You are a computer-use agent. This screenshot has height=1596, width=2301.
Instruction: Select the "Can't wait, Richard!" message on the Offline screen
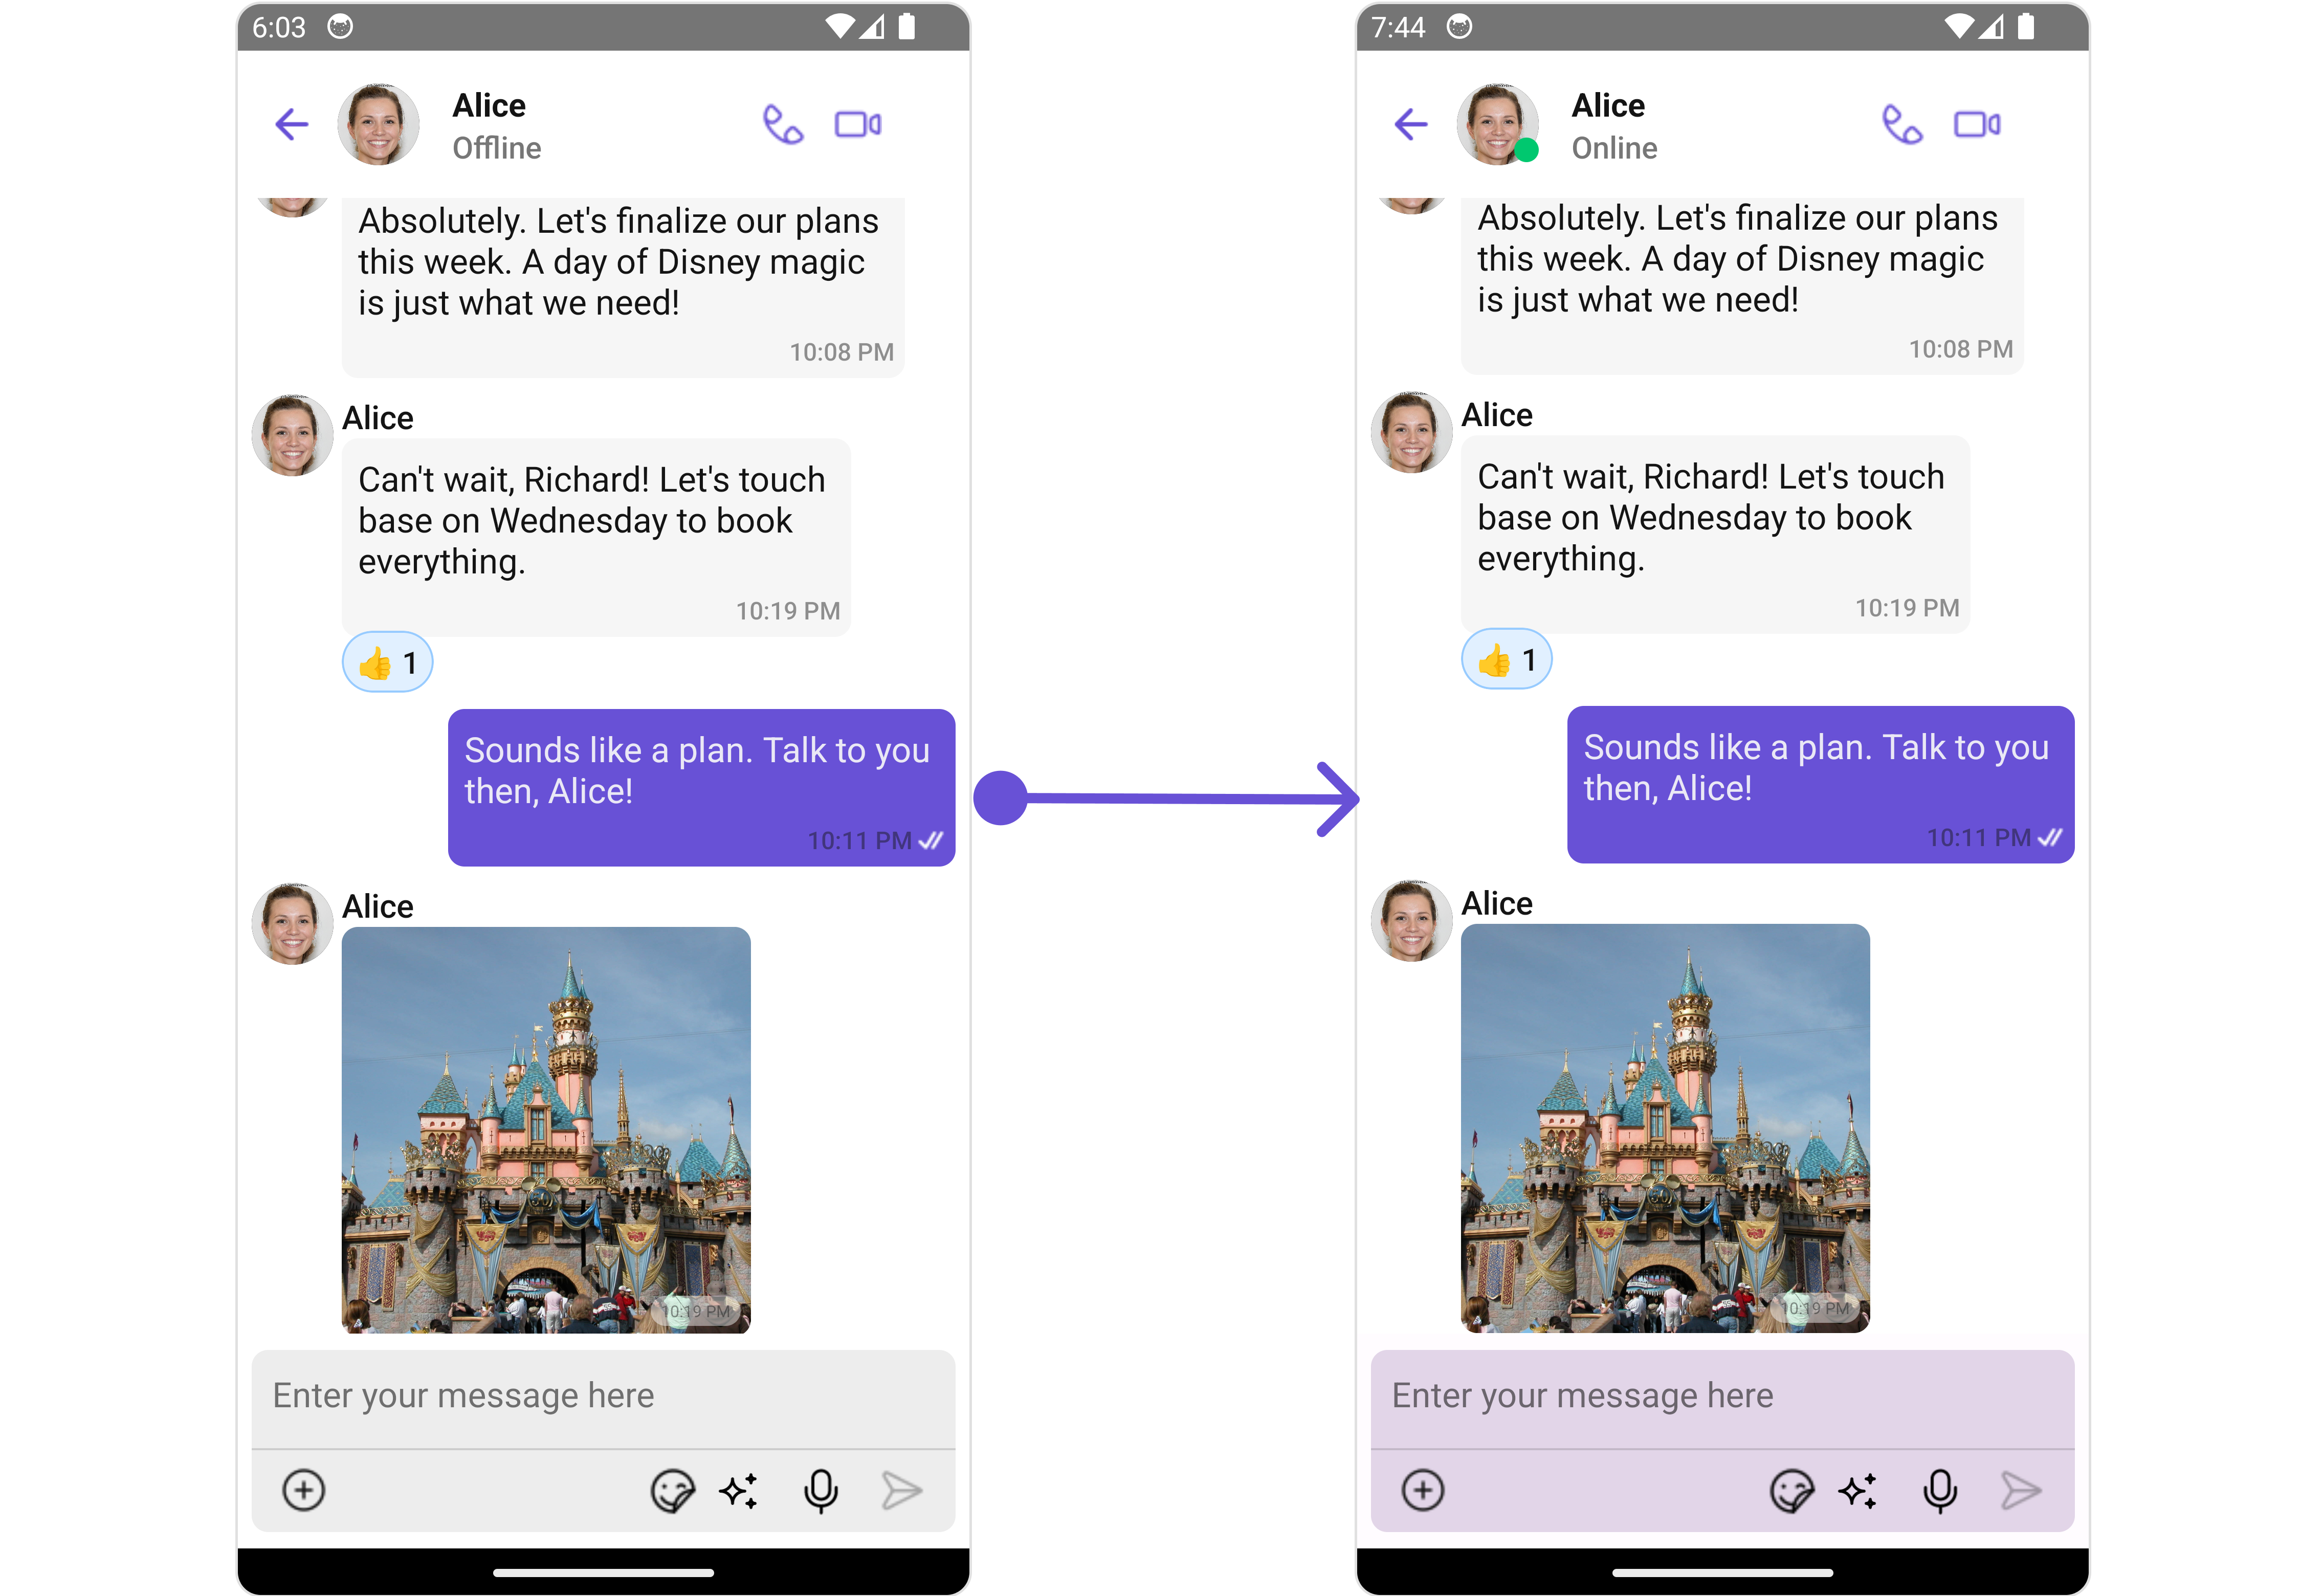tap(596, 537)
